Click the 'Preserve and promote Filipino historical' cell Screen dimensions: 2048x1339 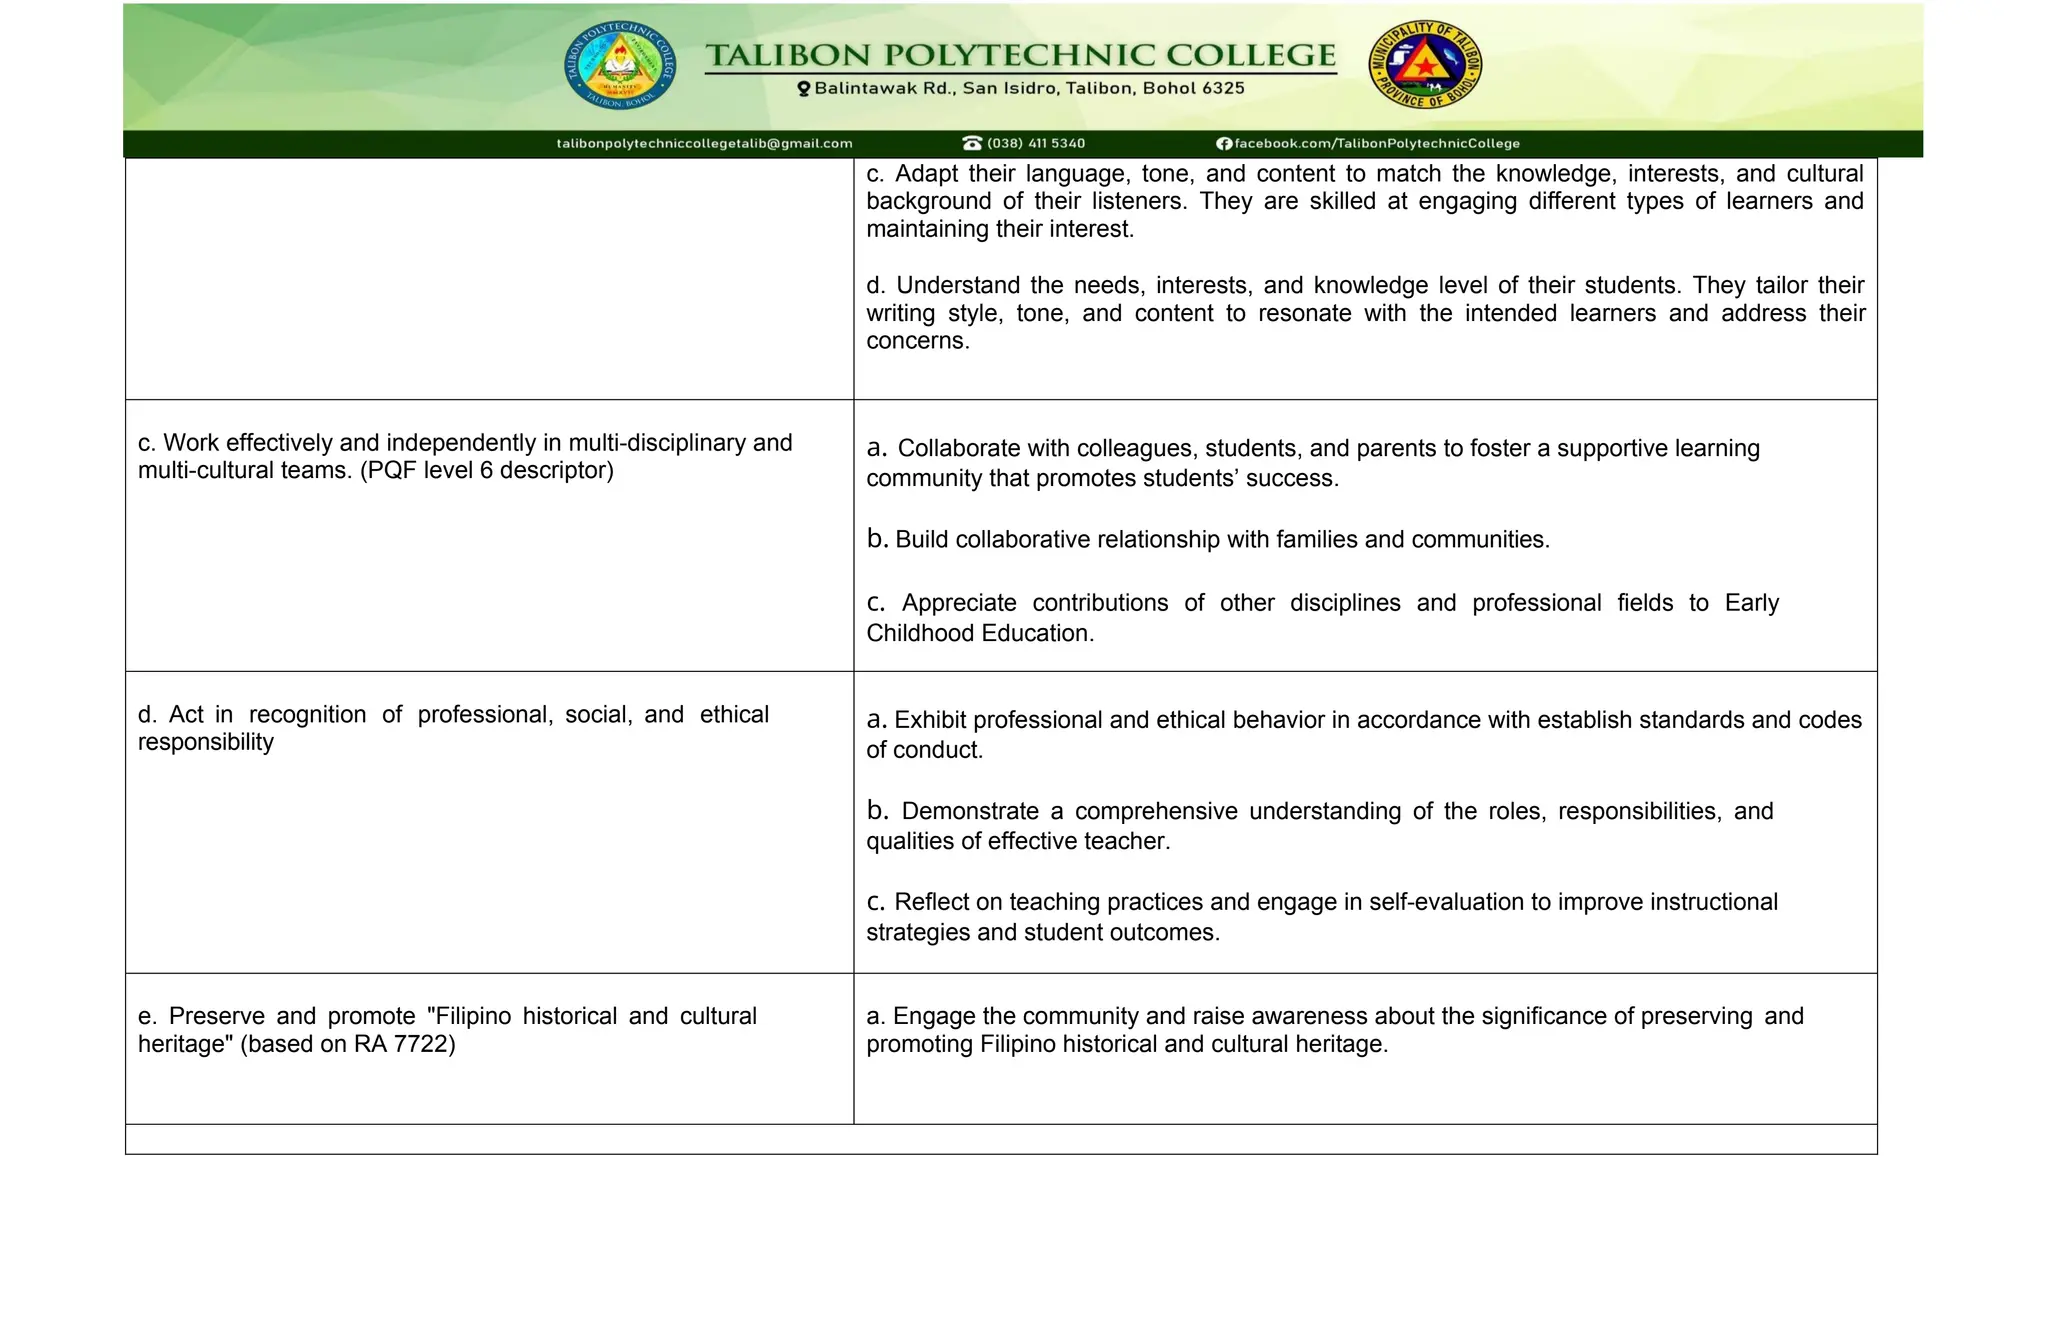(447, 1030)
